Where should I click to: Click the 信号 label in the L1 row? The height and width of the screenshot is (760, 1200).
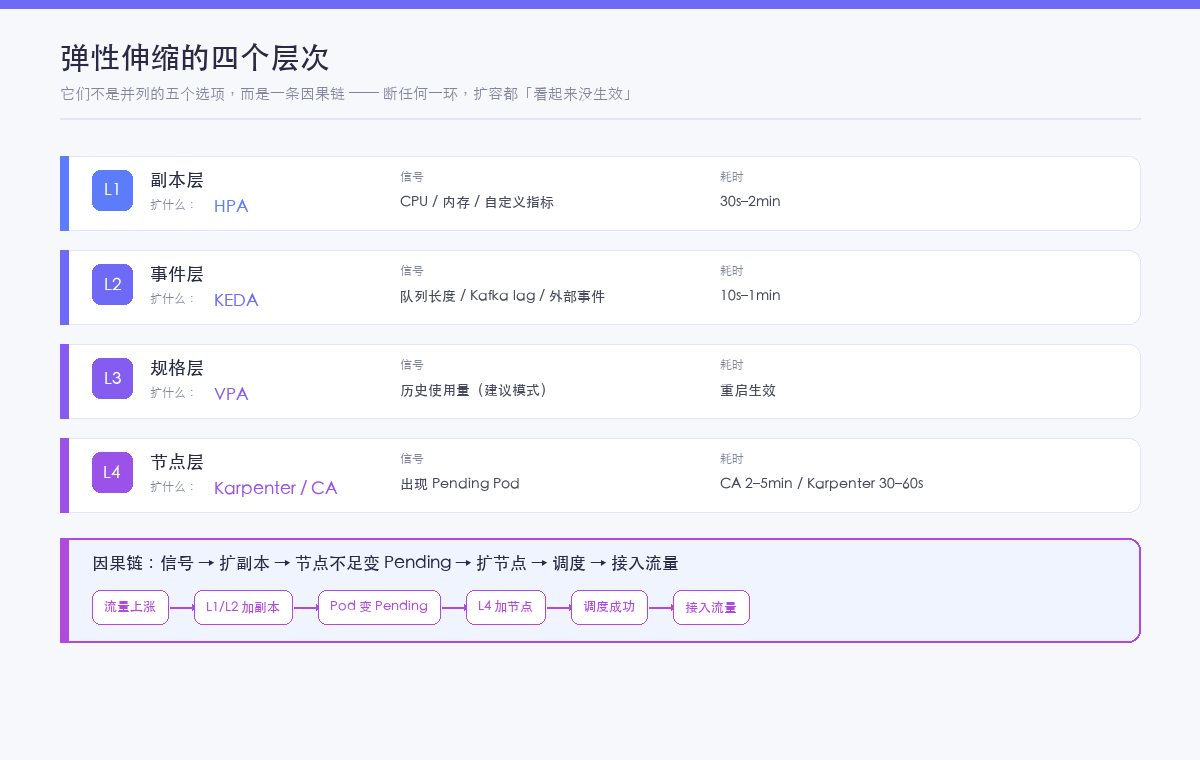pos(412,177)
